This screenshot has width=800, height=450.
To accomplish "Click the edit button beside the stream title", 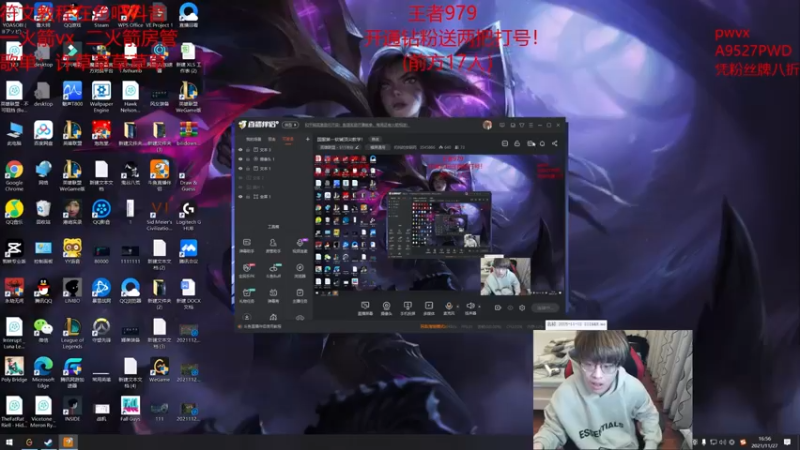I will pos(376,139).
